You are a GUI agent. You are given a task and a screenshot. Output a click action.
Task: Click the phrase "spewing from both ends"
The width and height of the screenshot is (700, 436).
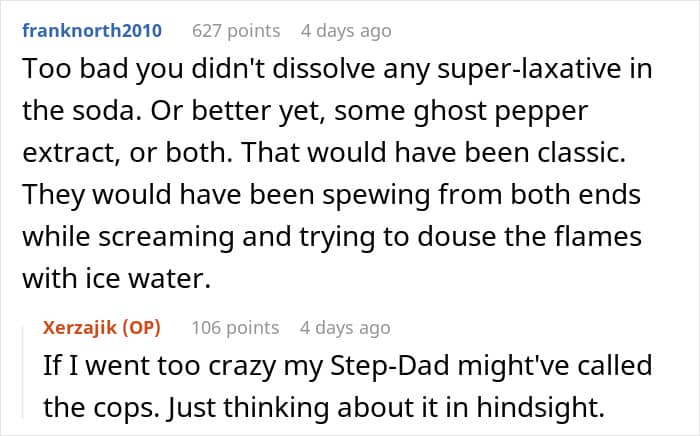coord(482,195)
